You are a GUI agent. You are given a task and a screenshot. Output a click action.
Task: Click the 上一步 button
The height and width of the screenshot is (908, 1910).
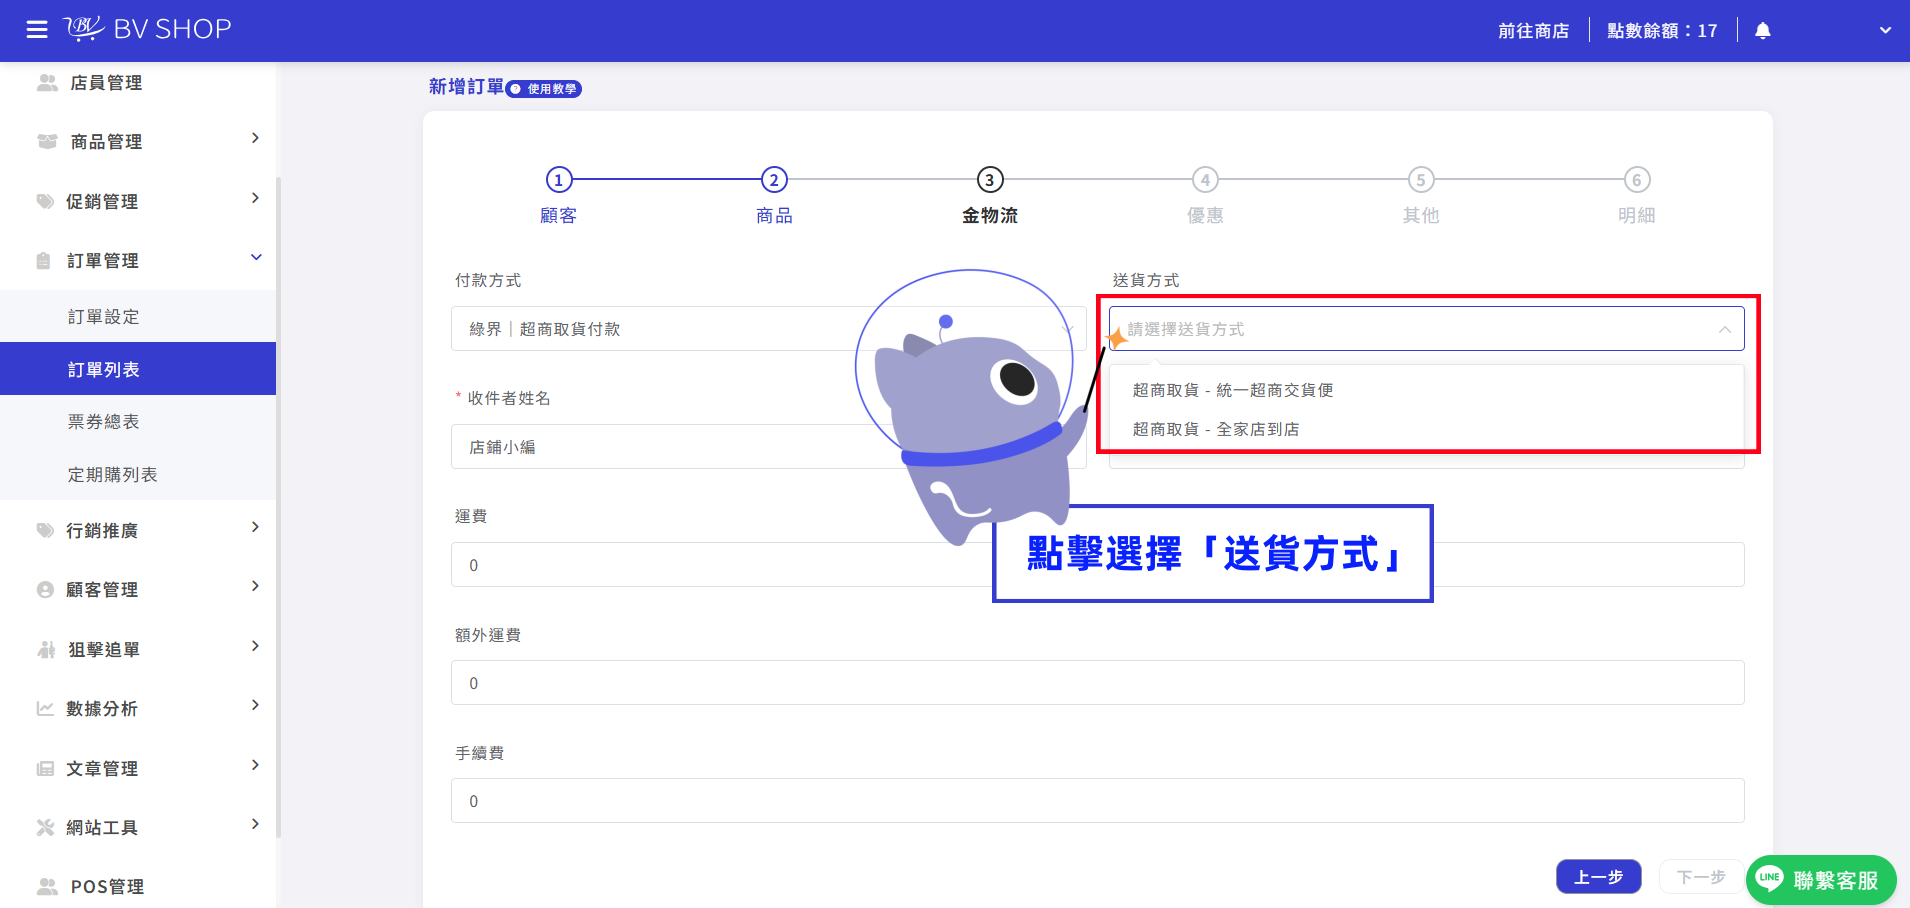click(x=1598, y=877)
